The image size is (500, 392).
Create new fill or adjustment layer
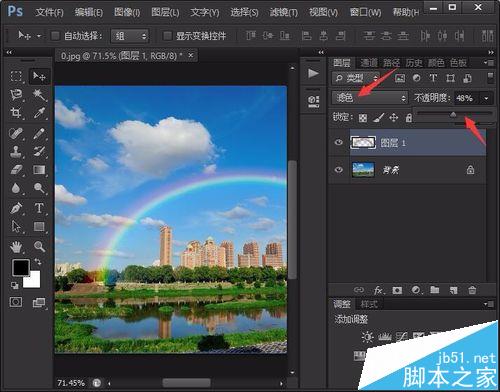click(416, 290)
